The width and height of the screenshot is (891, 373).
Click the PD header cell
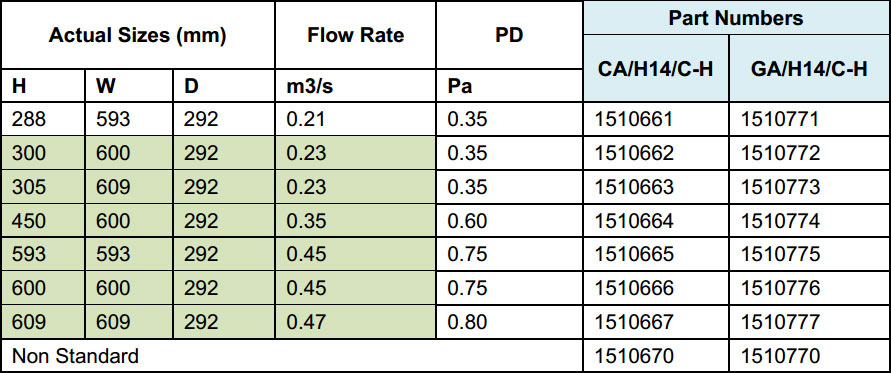(509, 35)
